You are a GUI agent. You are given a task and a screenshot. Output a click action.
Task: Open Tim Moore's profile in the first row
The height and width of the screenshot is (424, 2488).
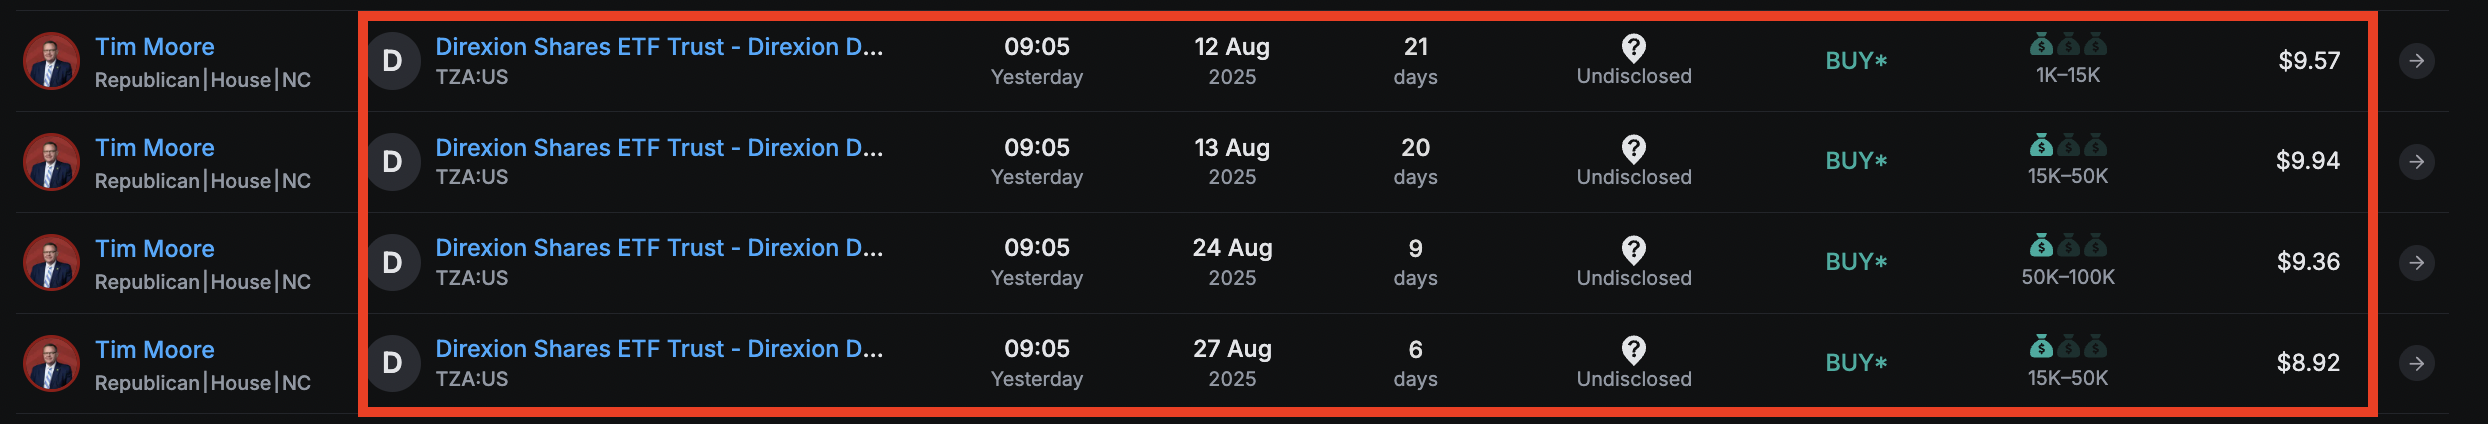(155, 47)
